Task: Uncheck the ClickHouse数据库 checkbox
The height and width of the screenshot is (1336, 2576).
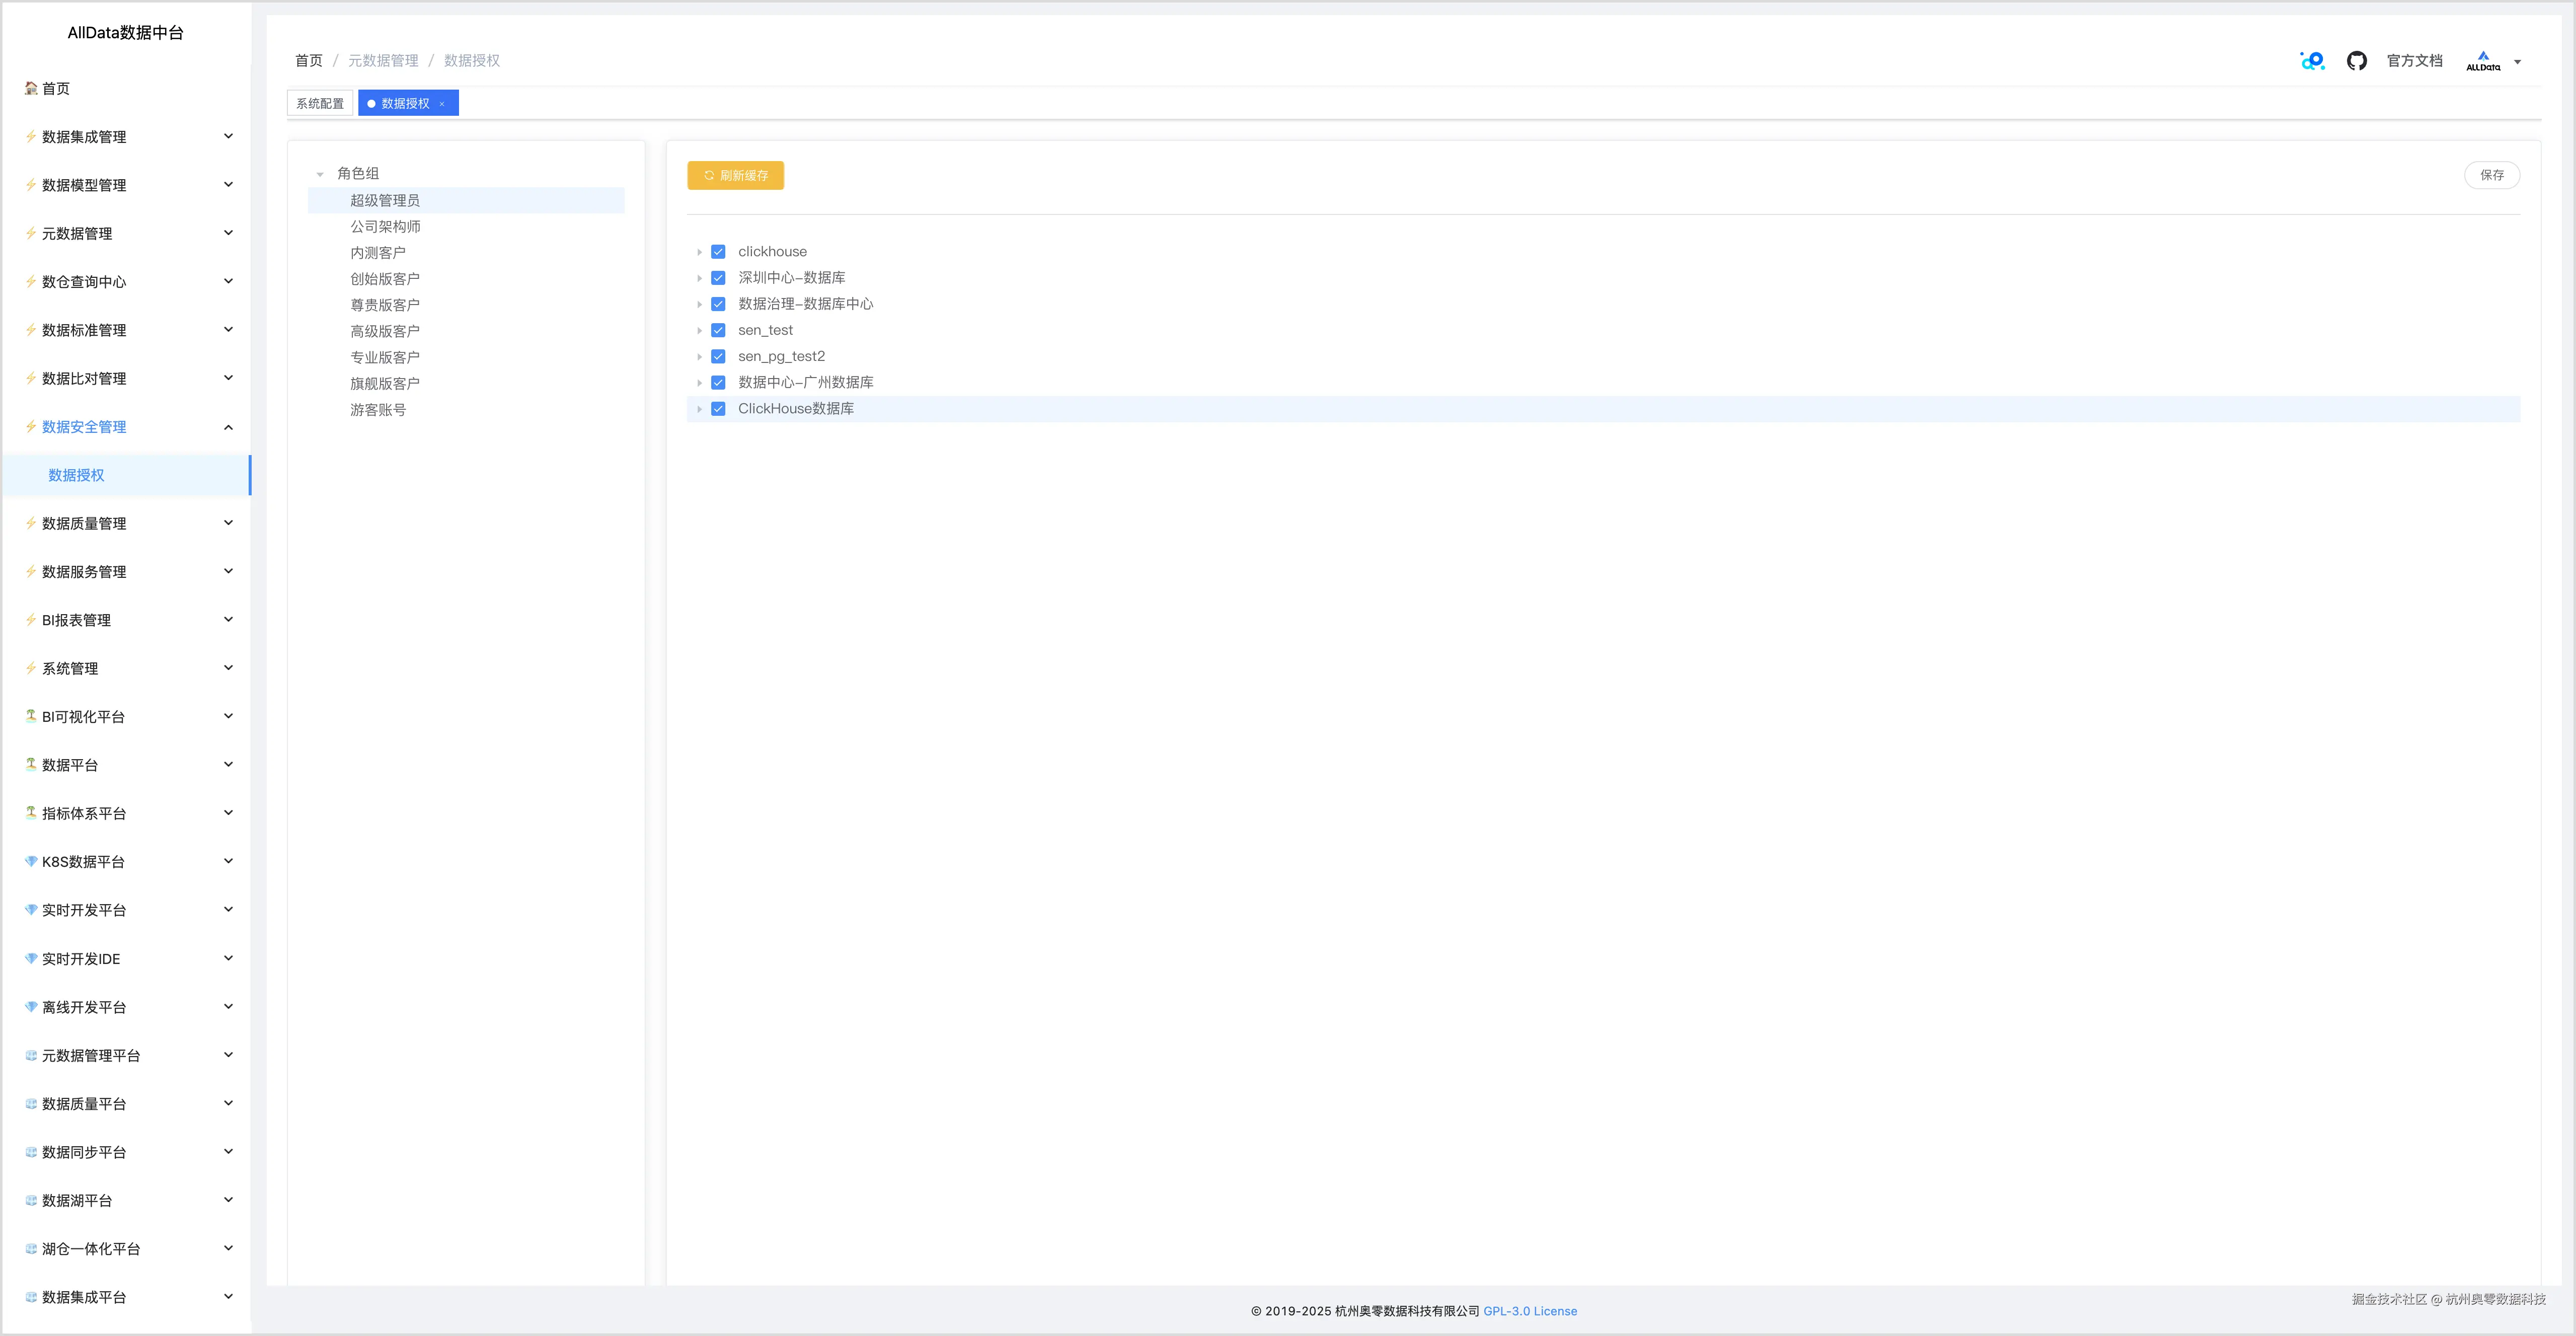Action: coord(718,409)
